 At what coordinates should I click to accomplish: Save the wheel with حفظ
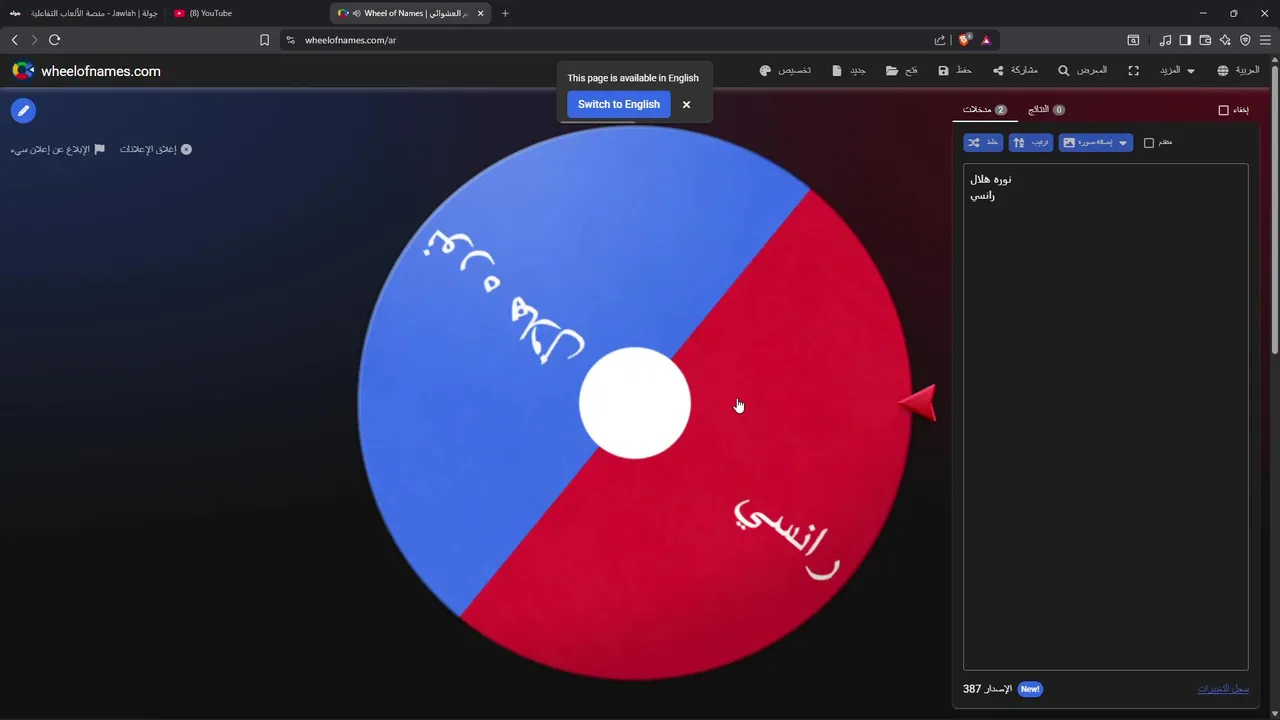(955, 71)
